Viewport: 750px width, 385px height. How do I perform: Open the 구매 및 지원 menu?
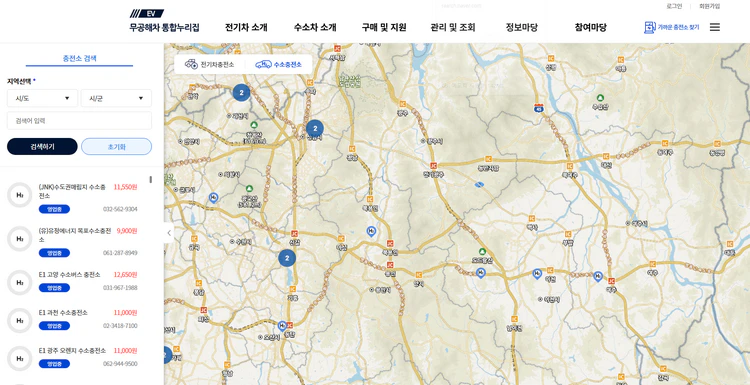[384, 27]
